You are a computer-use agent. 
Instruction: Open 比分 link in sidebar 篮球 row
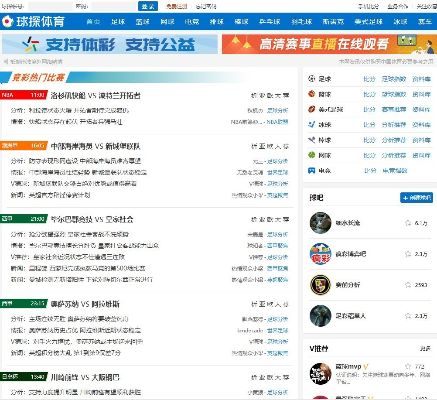click(369, 94)
